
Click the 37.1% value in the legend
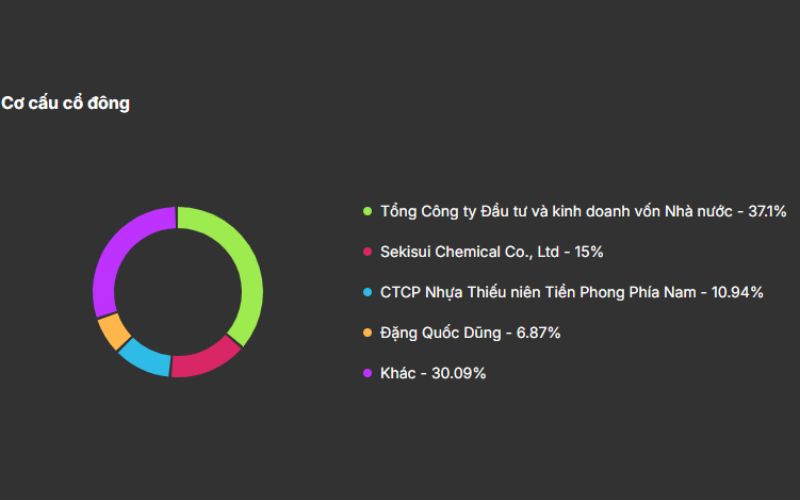[767, 211]
